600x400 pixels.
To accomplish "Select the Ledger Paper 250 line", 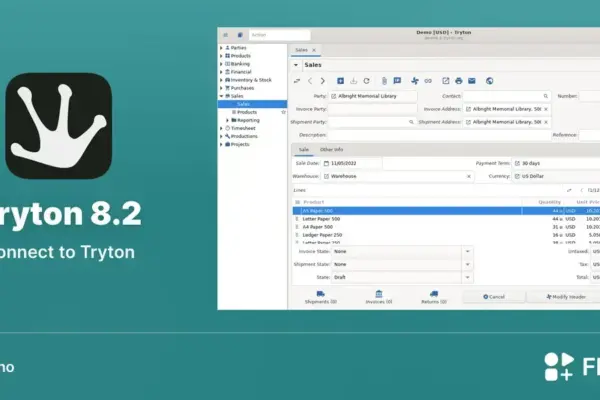I will (446, 235).
